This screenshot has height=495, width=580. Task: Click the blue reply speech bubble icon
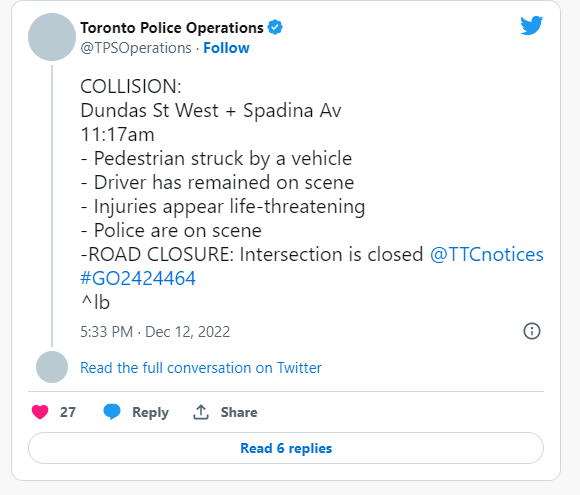point(112,412)
